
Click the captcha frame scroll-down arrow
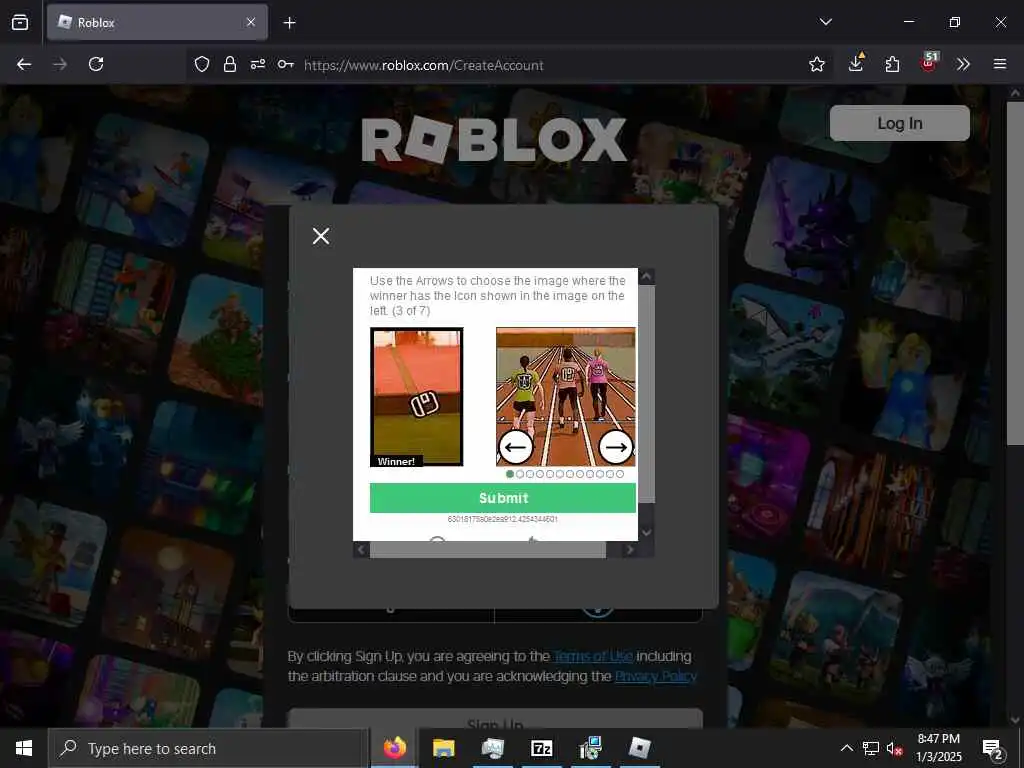(x=646, y=532)
